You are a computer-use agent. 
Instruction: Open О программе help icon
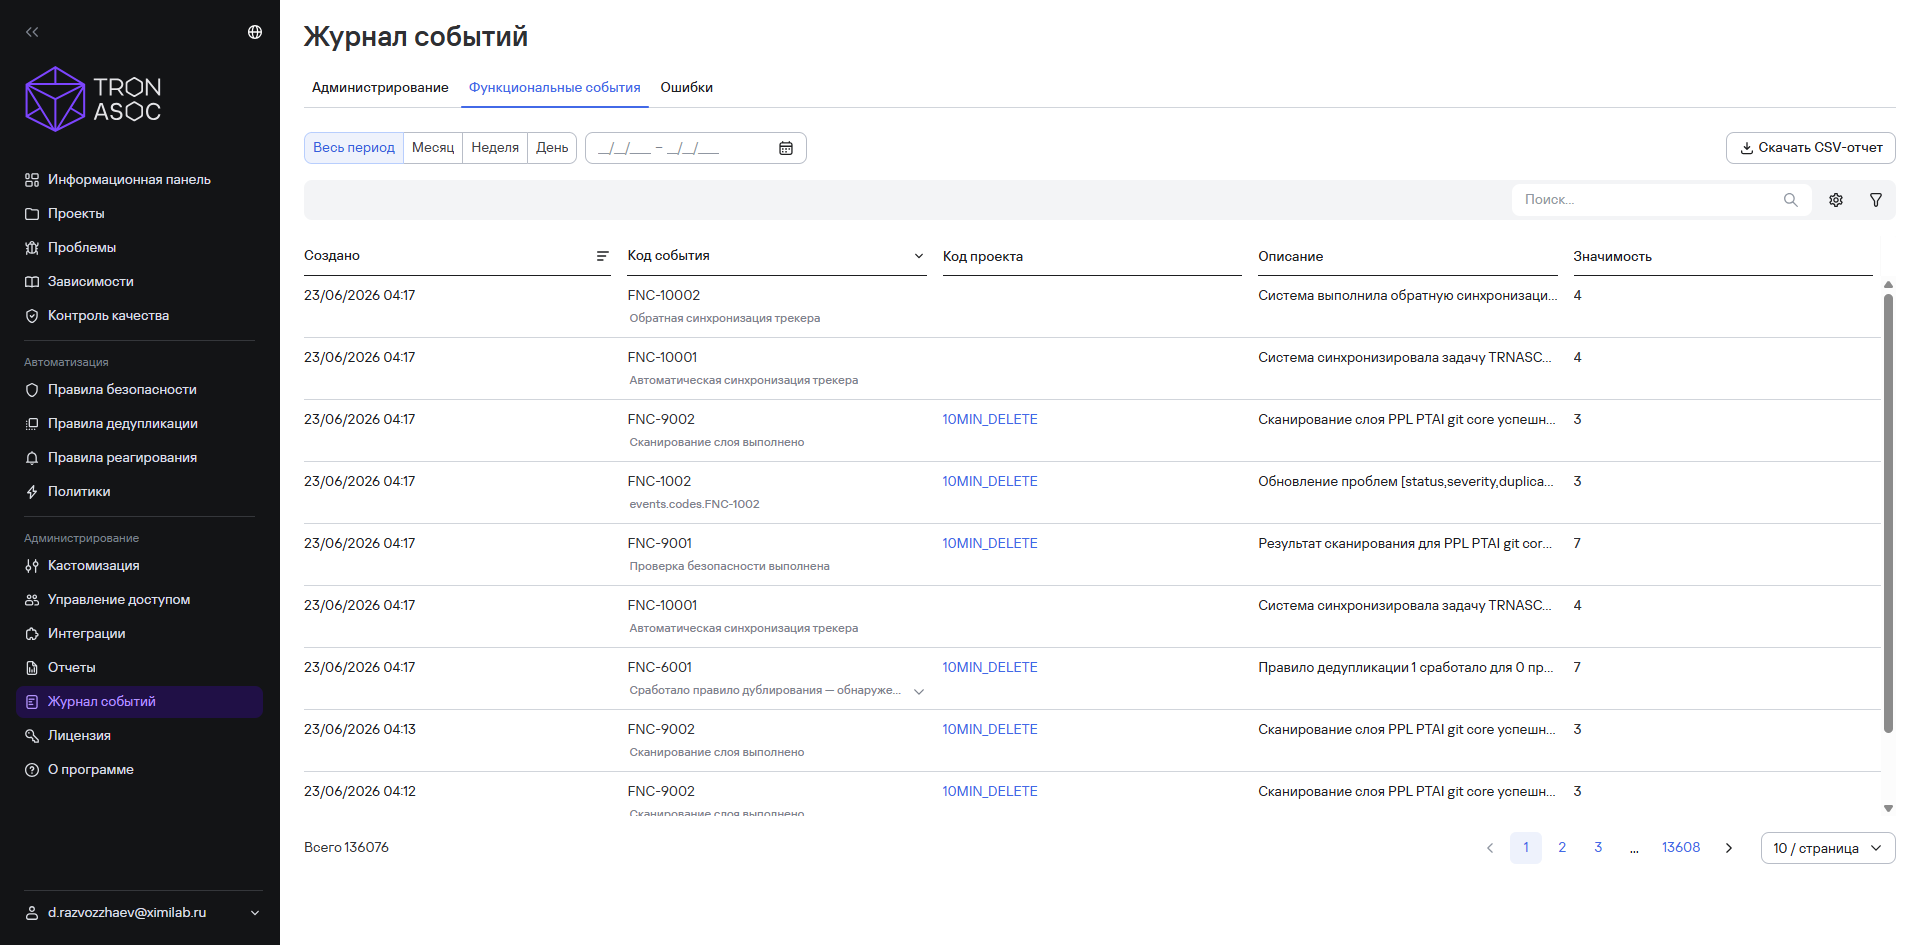click(32, 770)
